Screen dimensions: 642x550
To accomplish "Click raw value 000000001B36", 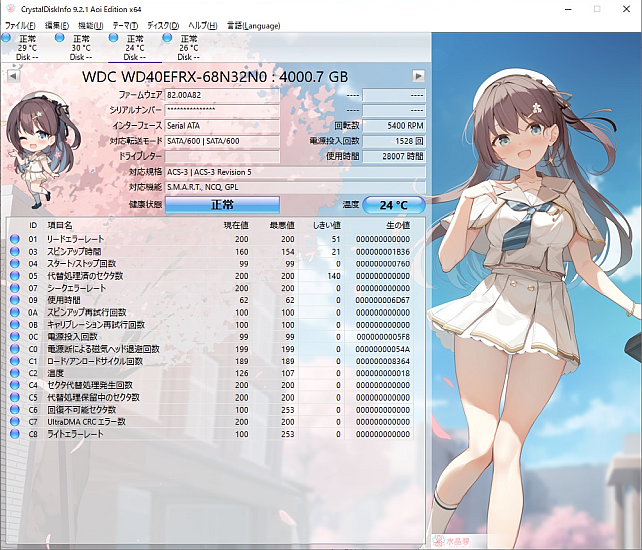I will (382, 251).
